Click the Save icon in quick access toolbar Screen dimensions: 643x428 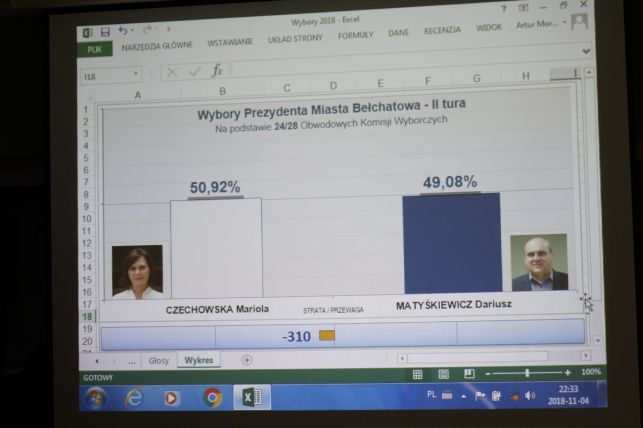(x=106, y=31)
